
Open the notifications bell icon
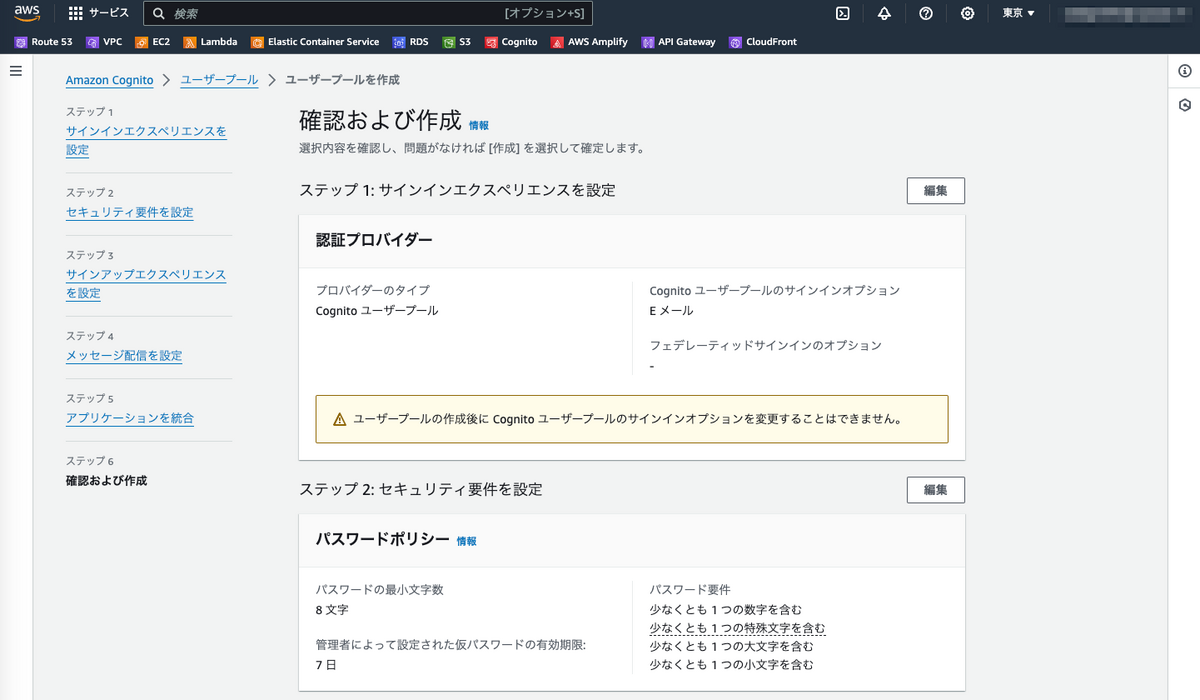[x=884, y=13]
